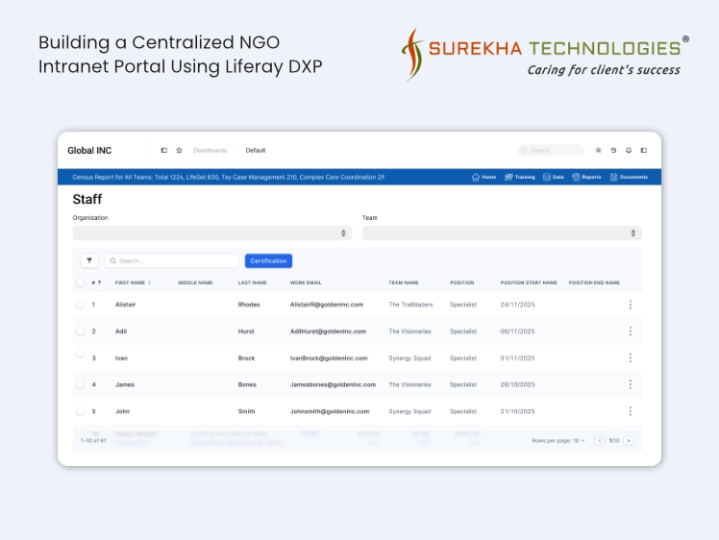The width and height of the screenshot is (719, 540).
Task: Click email IvanBrock@goldeninc.com
Action: point(329,358)
